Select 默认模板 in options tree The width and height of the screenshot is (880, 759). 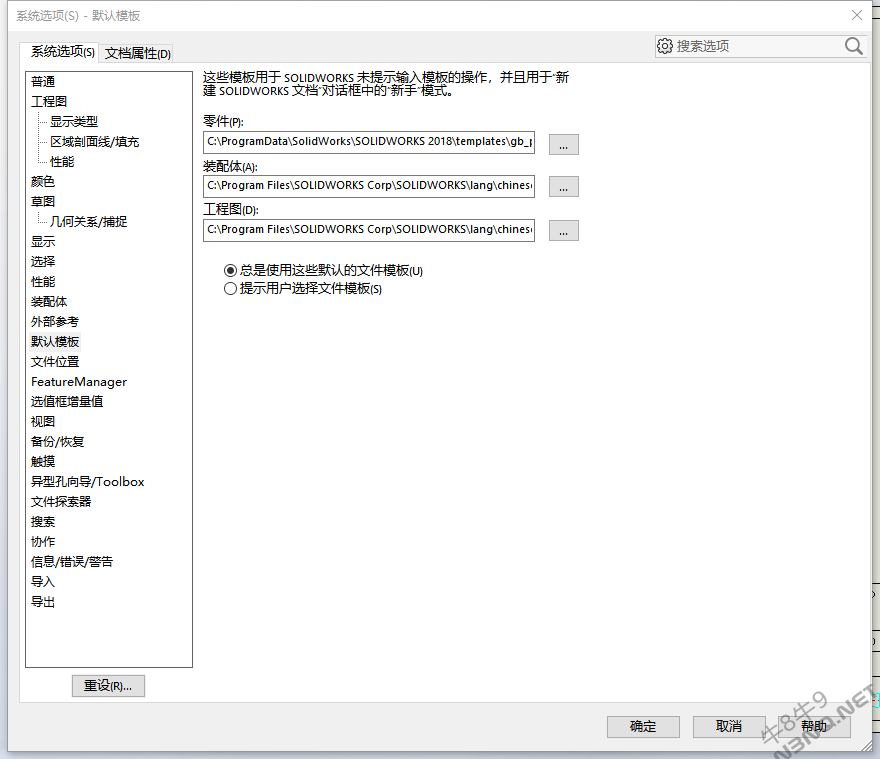(54, 342)
